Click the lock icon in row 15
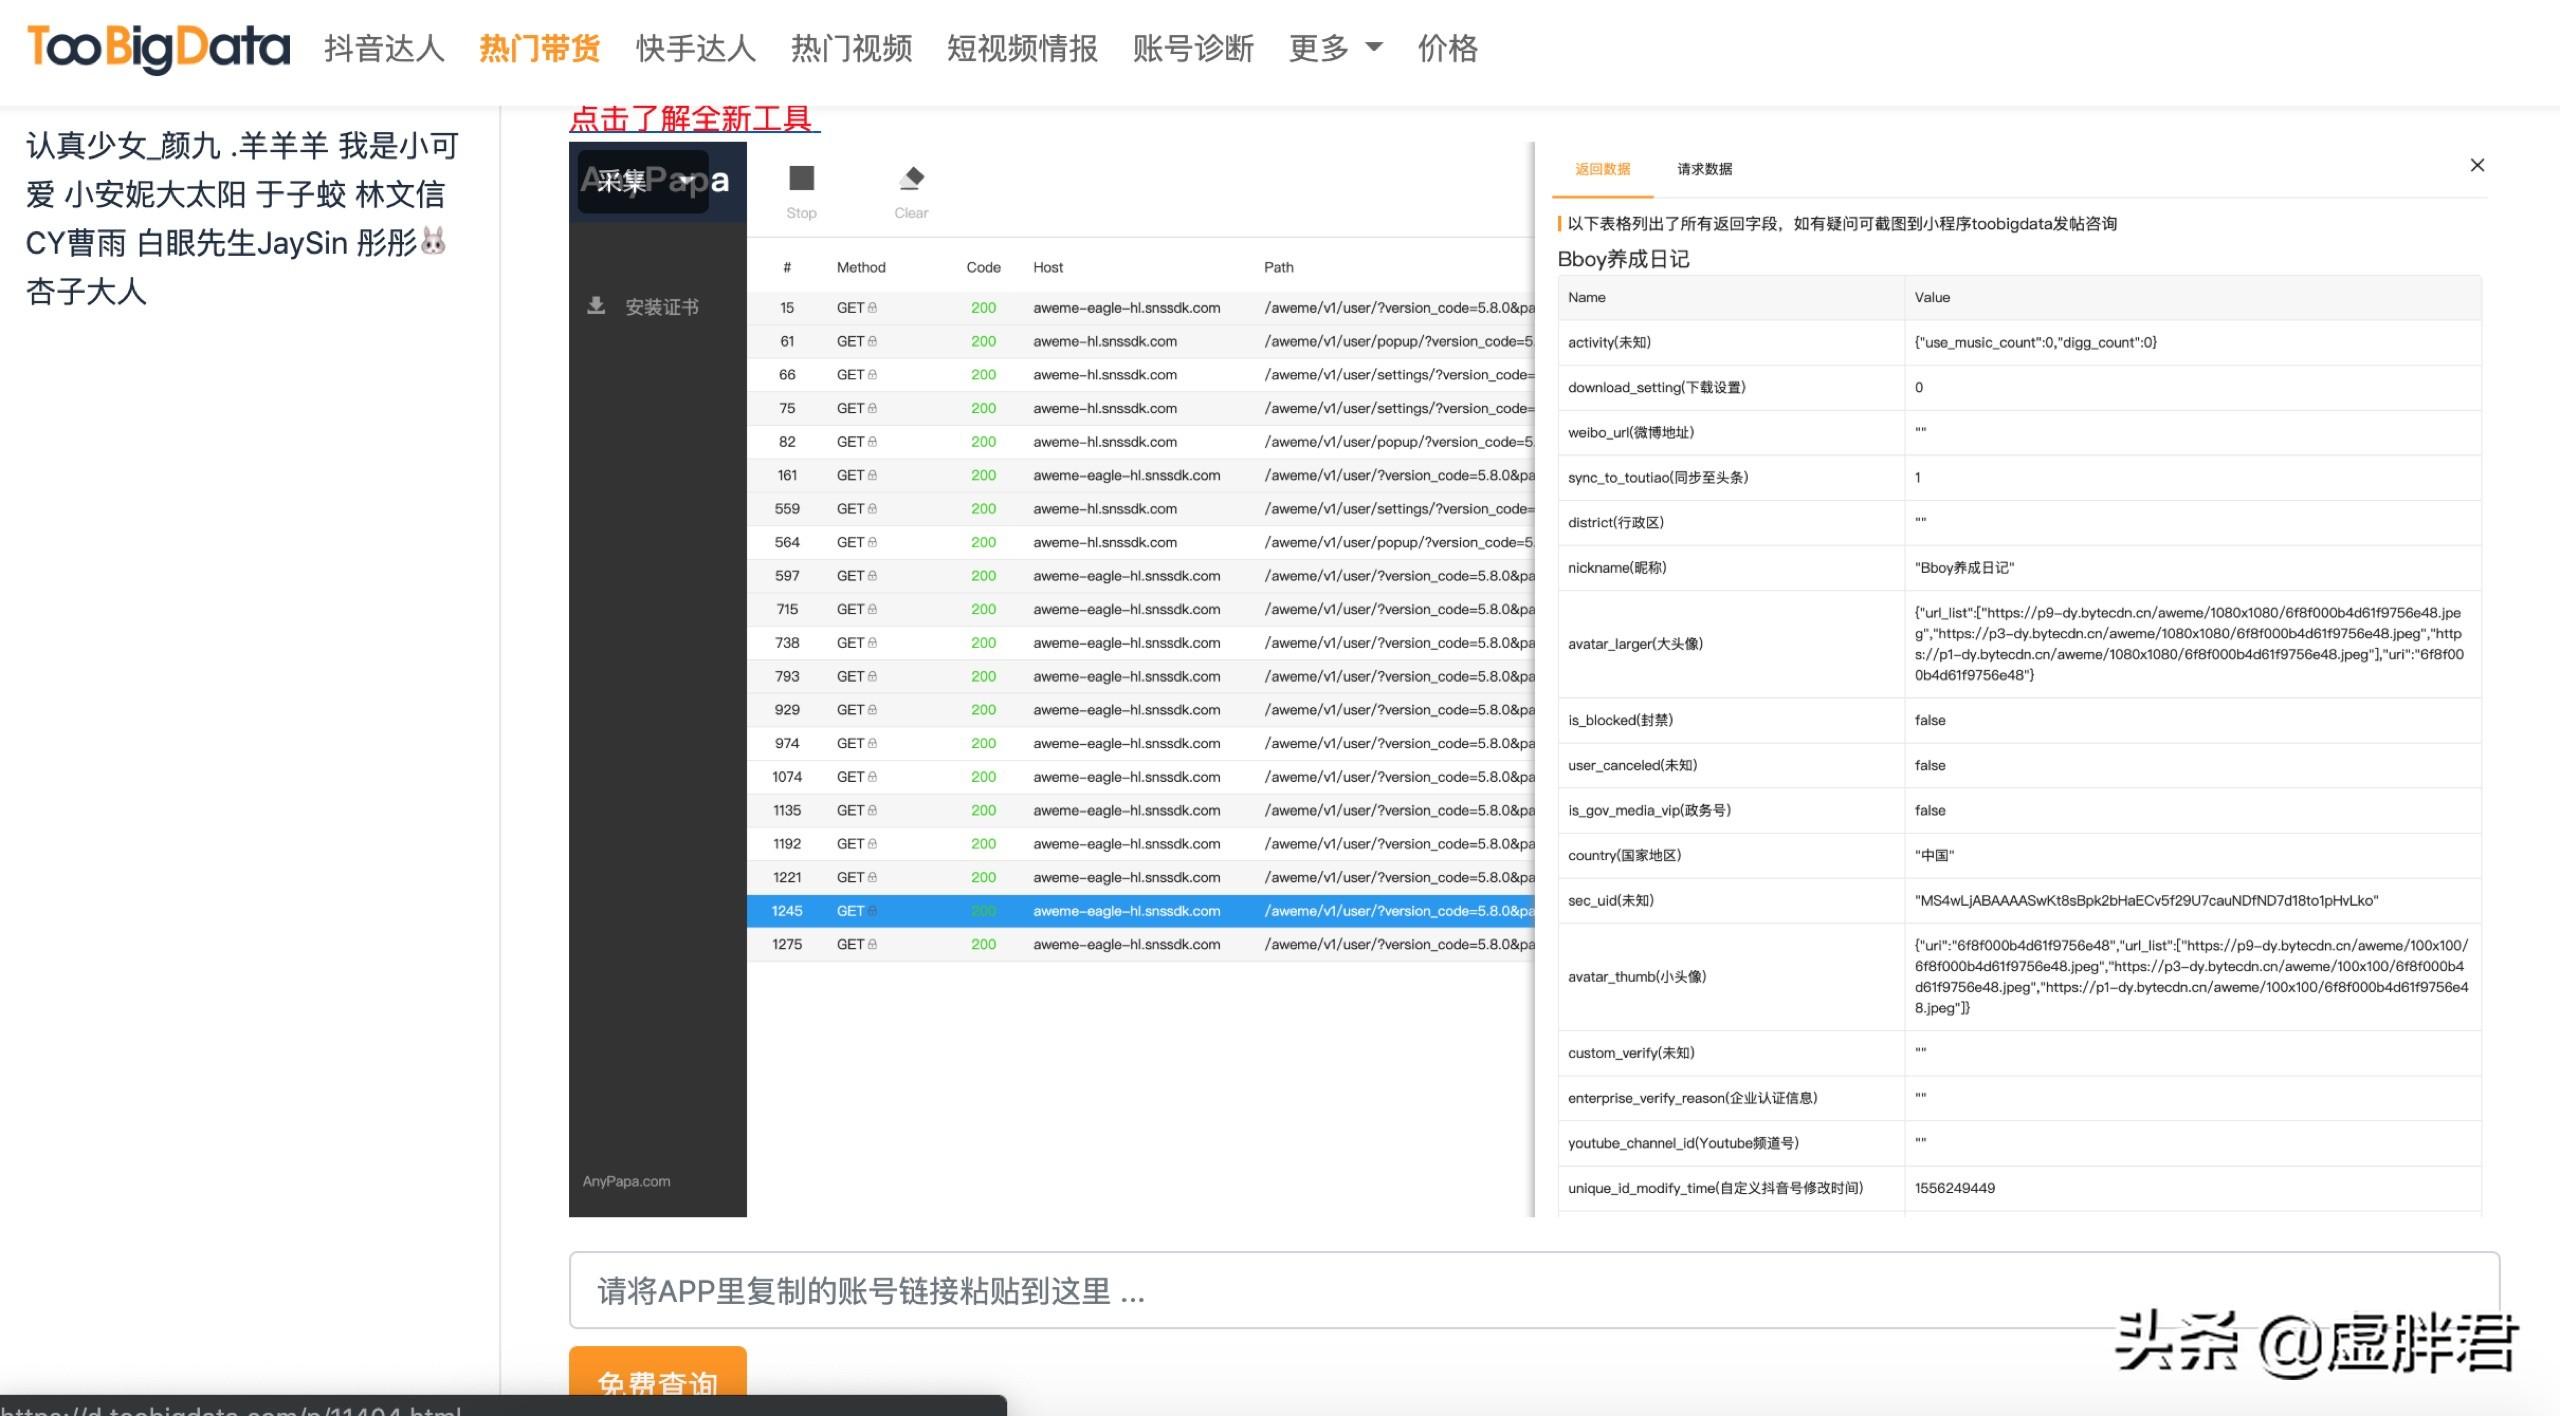Screen dimensions: 2560x1416 pos(872,308)
